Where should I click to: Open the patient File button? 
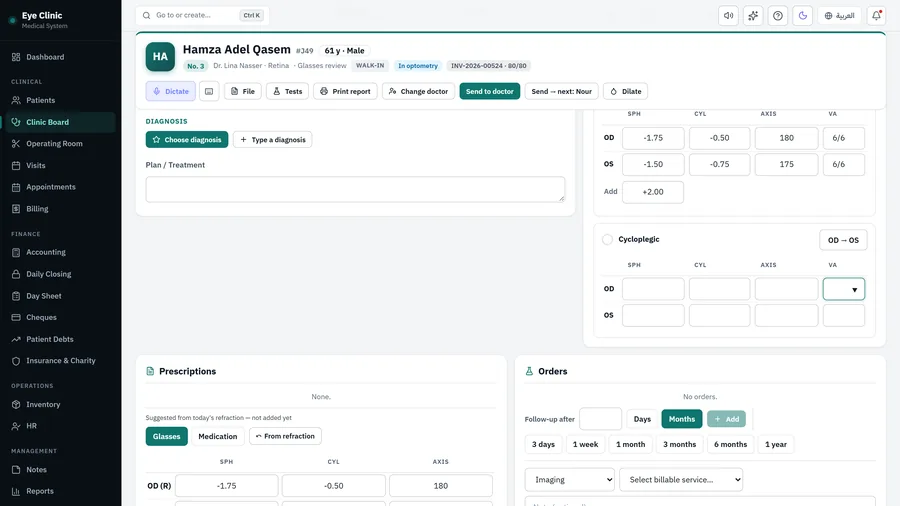click(x=243, y=91)
